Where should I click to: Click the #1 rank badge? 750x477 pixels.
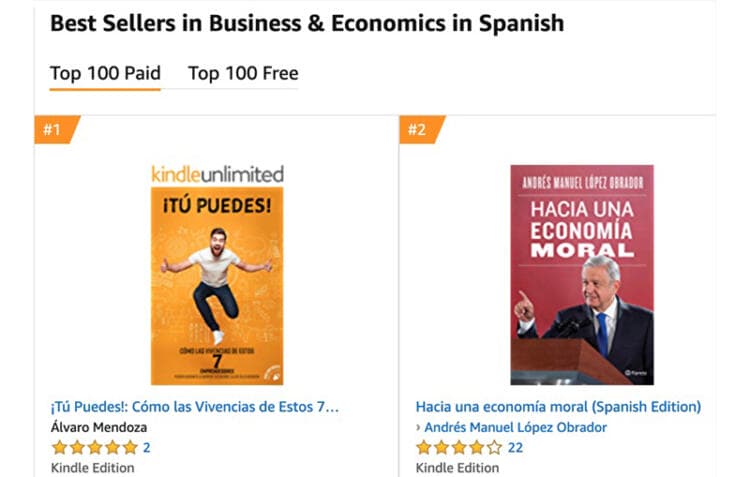[53, 129]
